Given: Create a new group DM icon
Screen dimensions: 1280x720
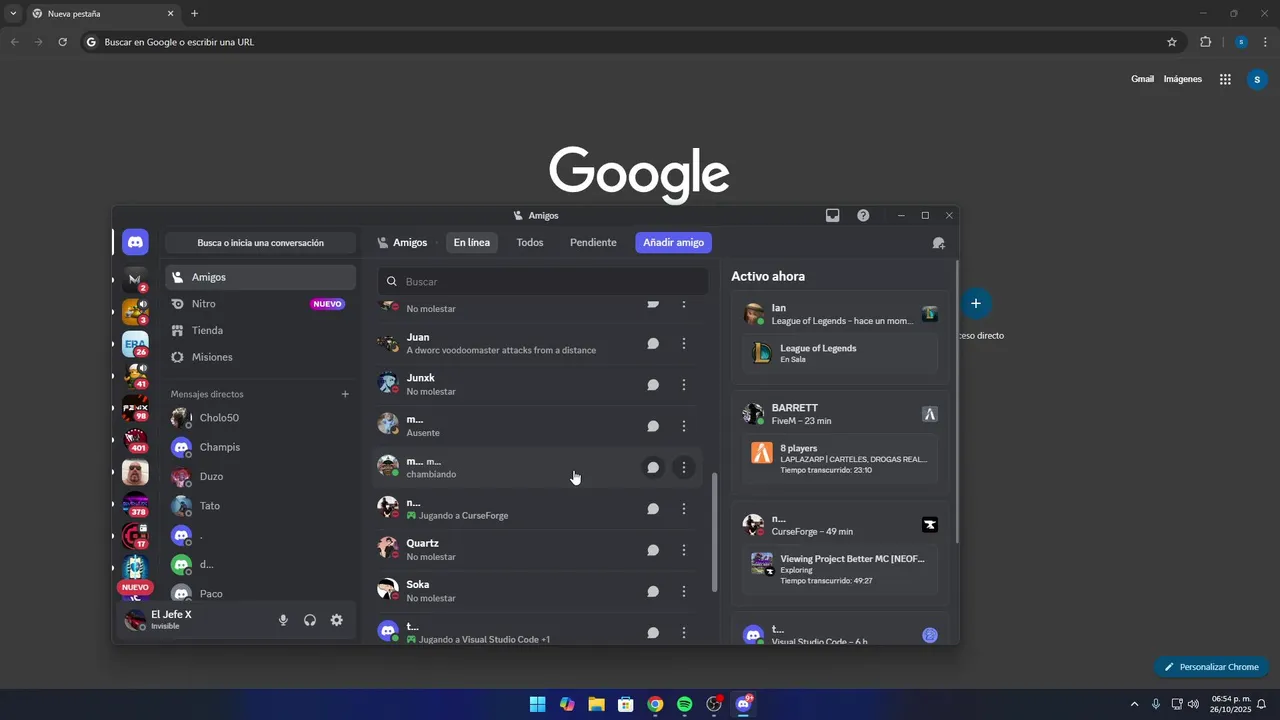Looking at the screenshot, I should click(x=938, y=243).
